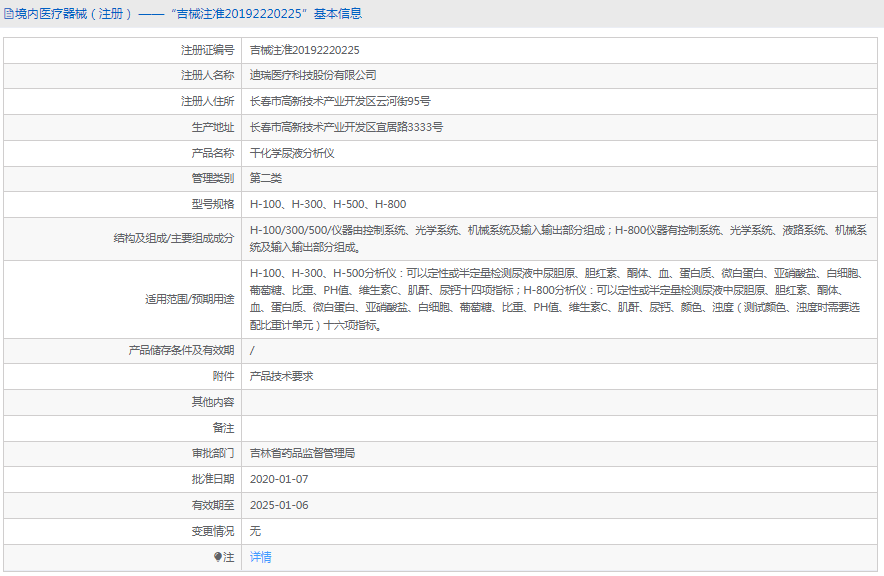Image resolution: width=884 pixels, height=576 pixels.
Task: Select the 产品储存条件及有效期 "/" cell
Action: (252, 350)
